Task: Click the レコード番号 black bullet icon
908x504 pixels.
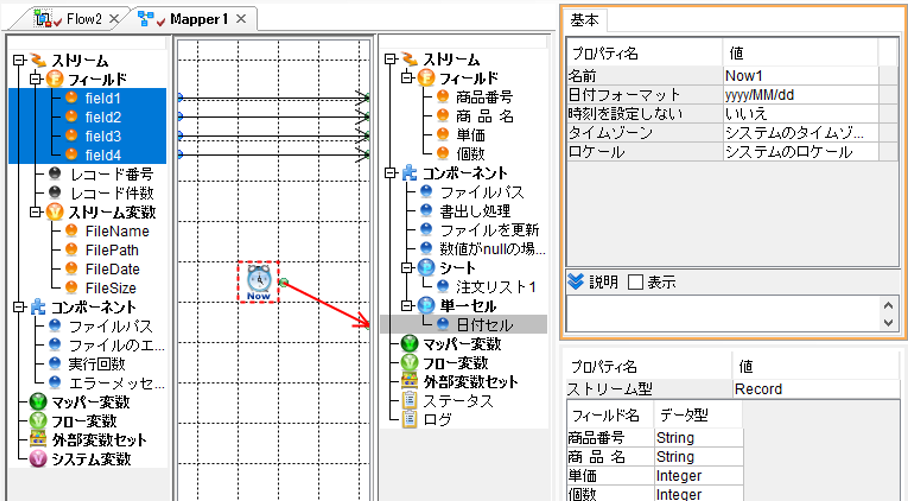Action: click(x=54, y=173)
